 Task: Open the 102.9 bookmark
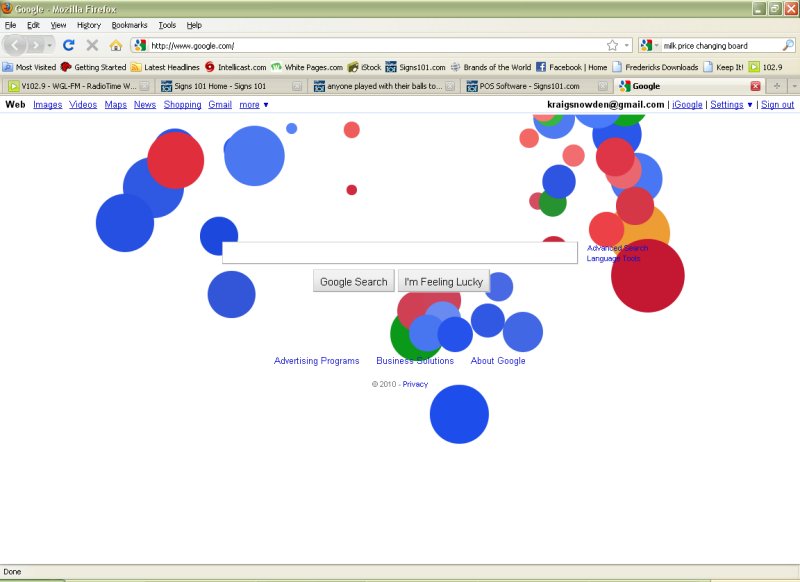766,67
